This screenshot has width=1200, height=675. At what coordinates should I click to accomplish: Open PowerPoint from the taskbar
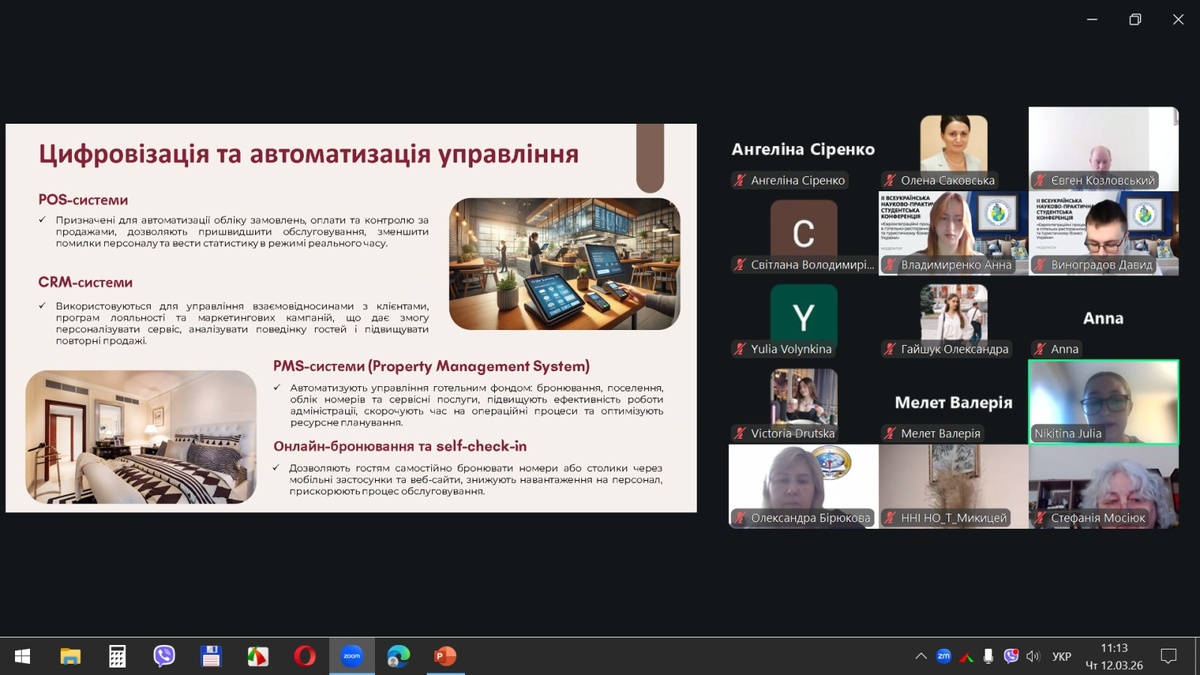point(445,656)
